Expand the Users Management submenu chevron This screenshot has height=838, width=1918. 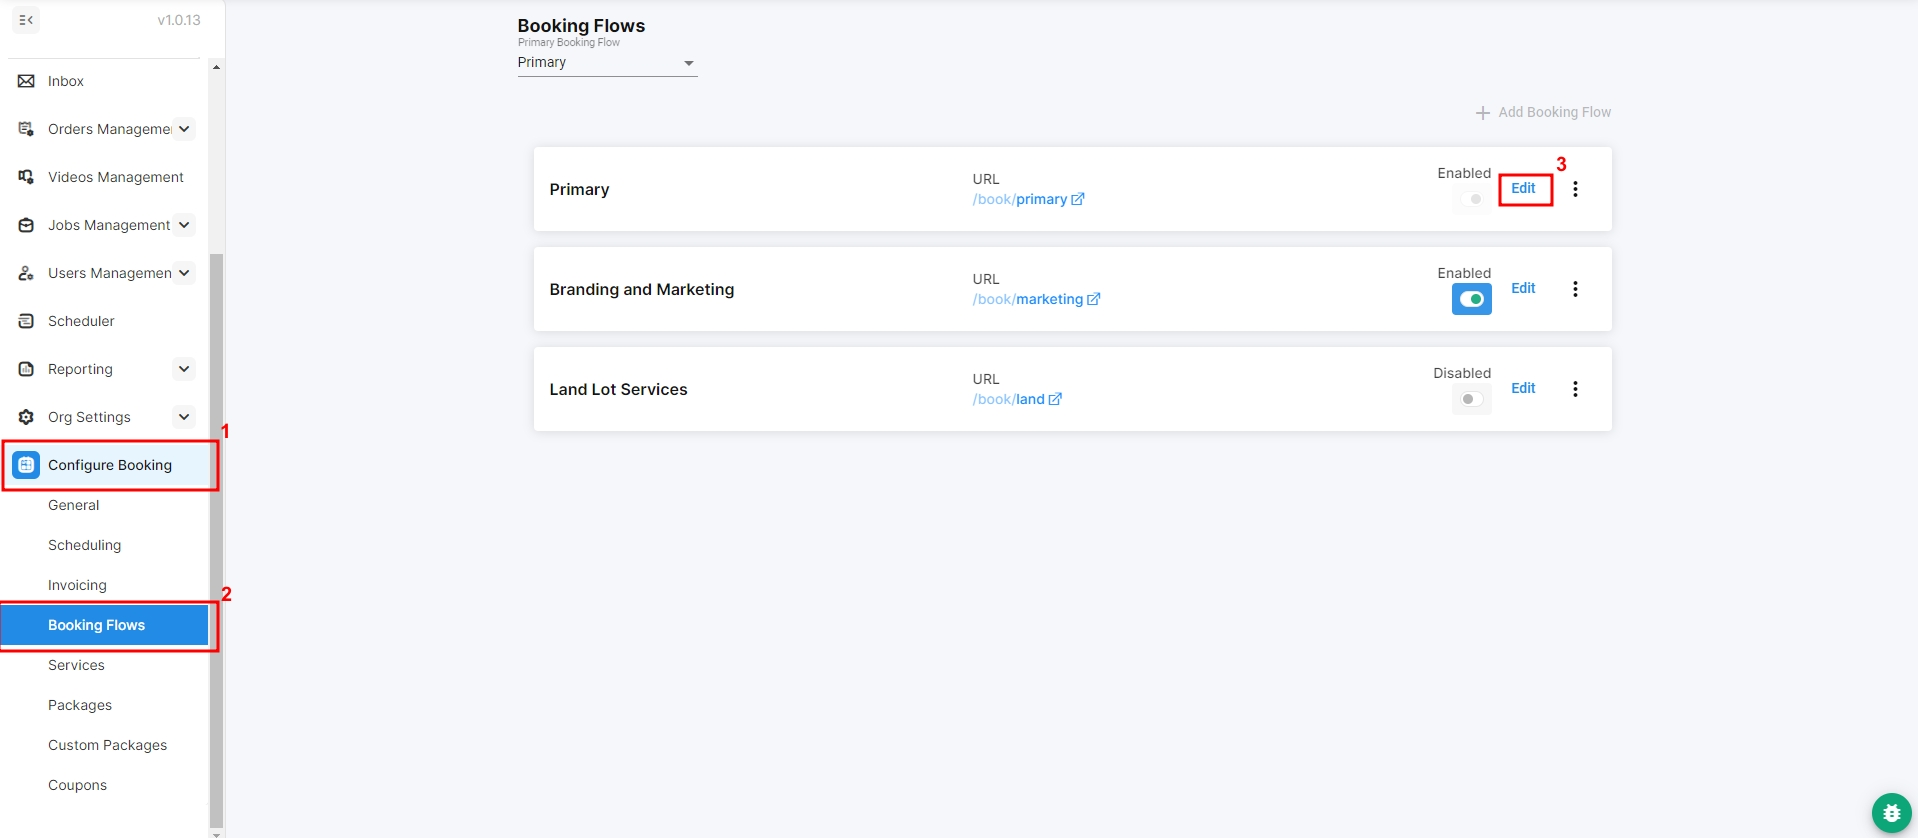184,273
